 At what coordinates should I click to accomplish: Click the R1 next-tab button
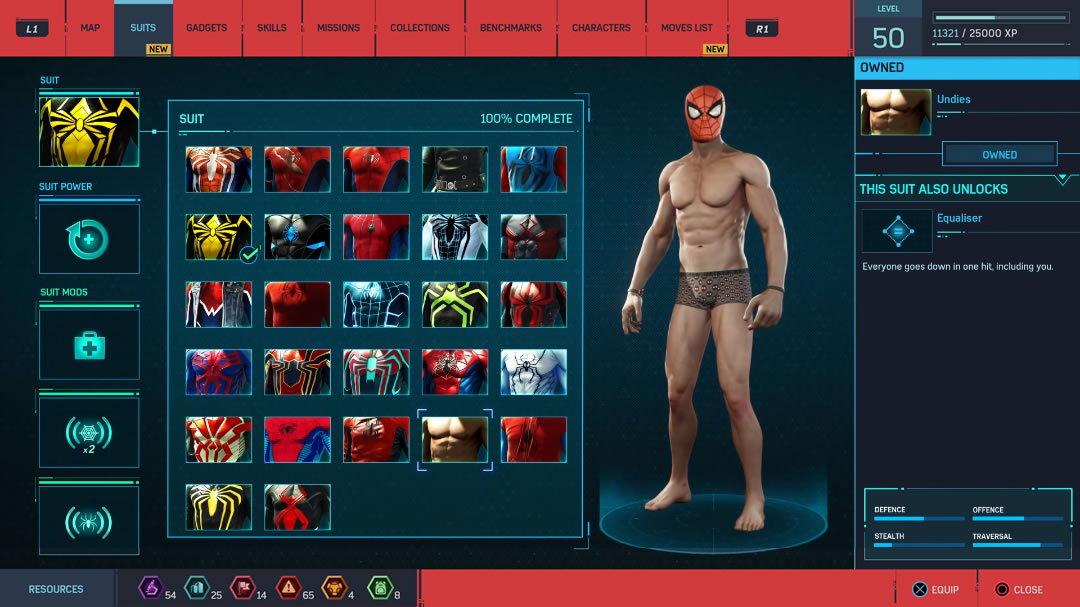coord(762,29)
